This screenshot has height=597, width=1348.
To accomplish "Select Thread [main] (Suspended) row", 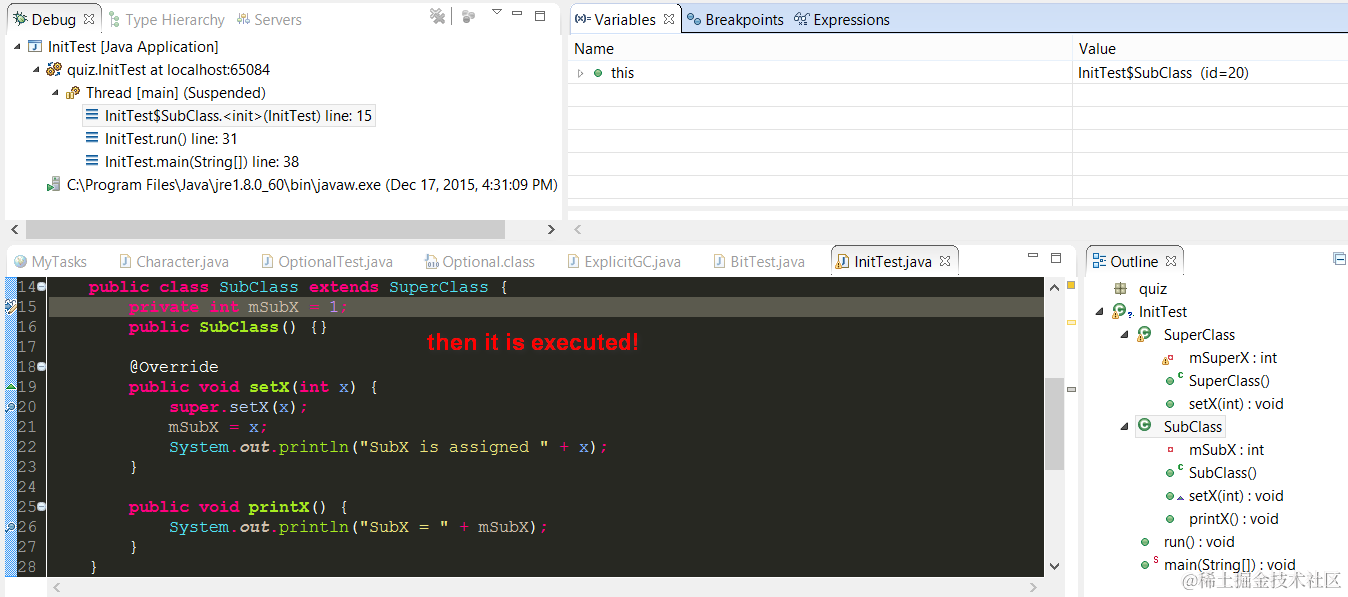I will click(x=166, y=93).
